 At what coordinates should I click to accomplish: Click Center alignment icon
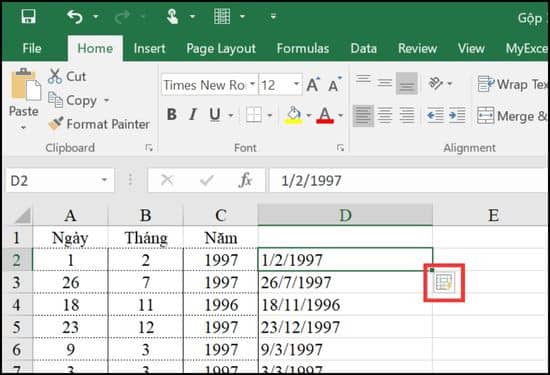385,115
